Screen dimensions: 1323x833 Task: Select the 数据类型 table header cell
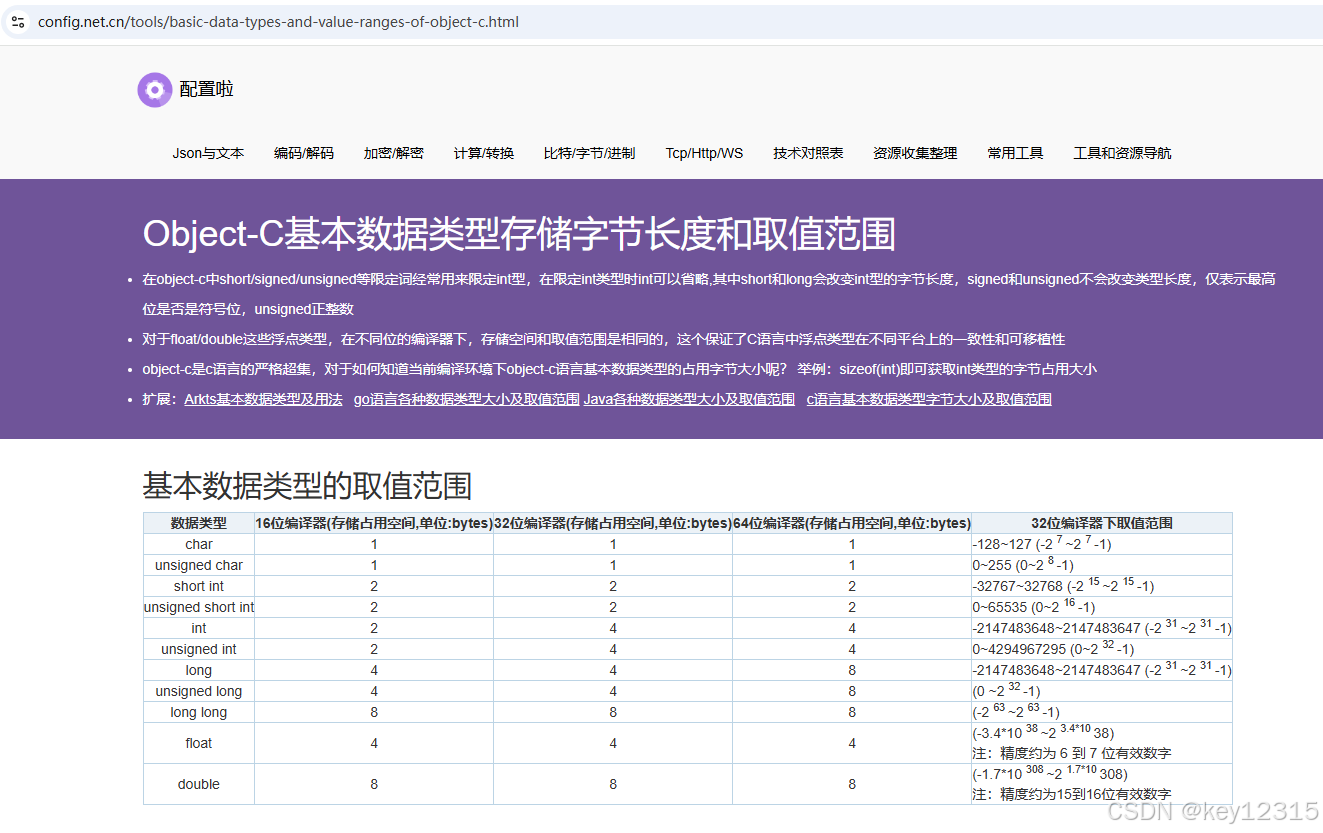tap(198, 522)
